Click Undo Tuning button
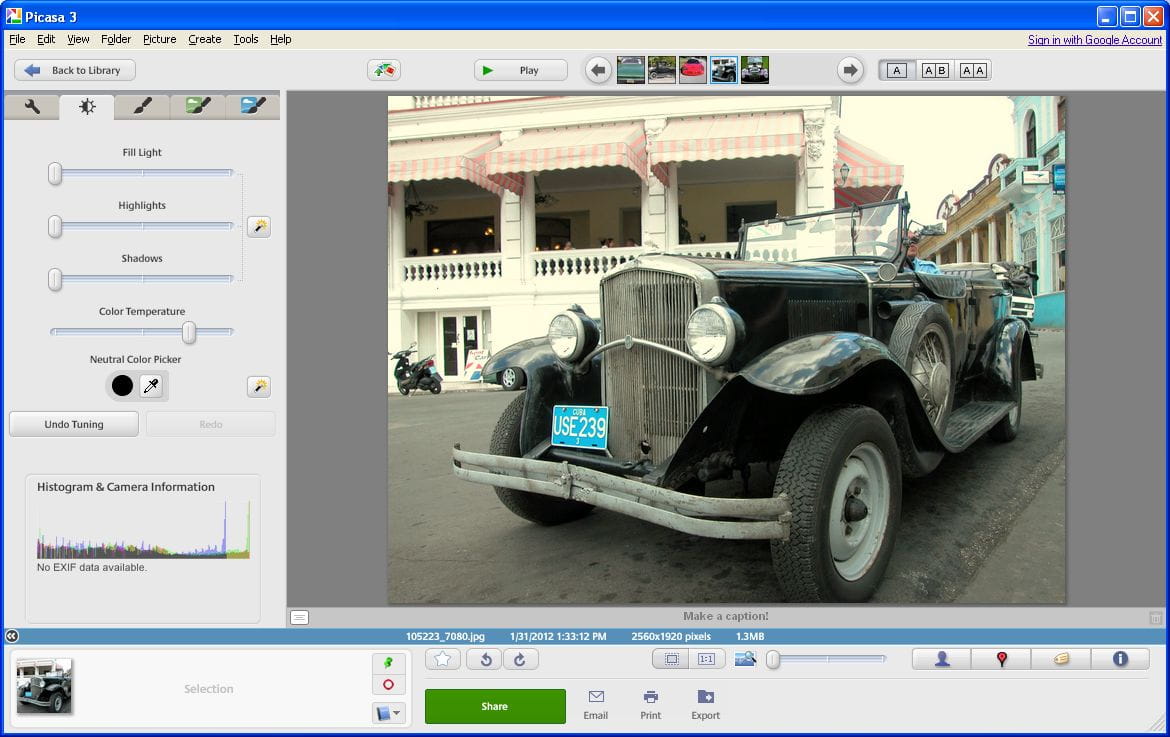The image size is (1170, 737). click(74, 424)
